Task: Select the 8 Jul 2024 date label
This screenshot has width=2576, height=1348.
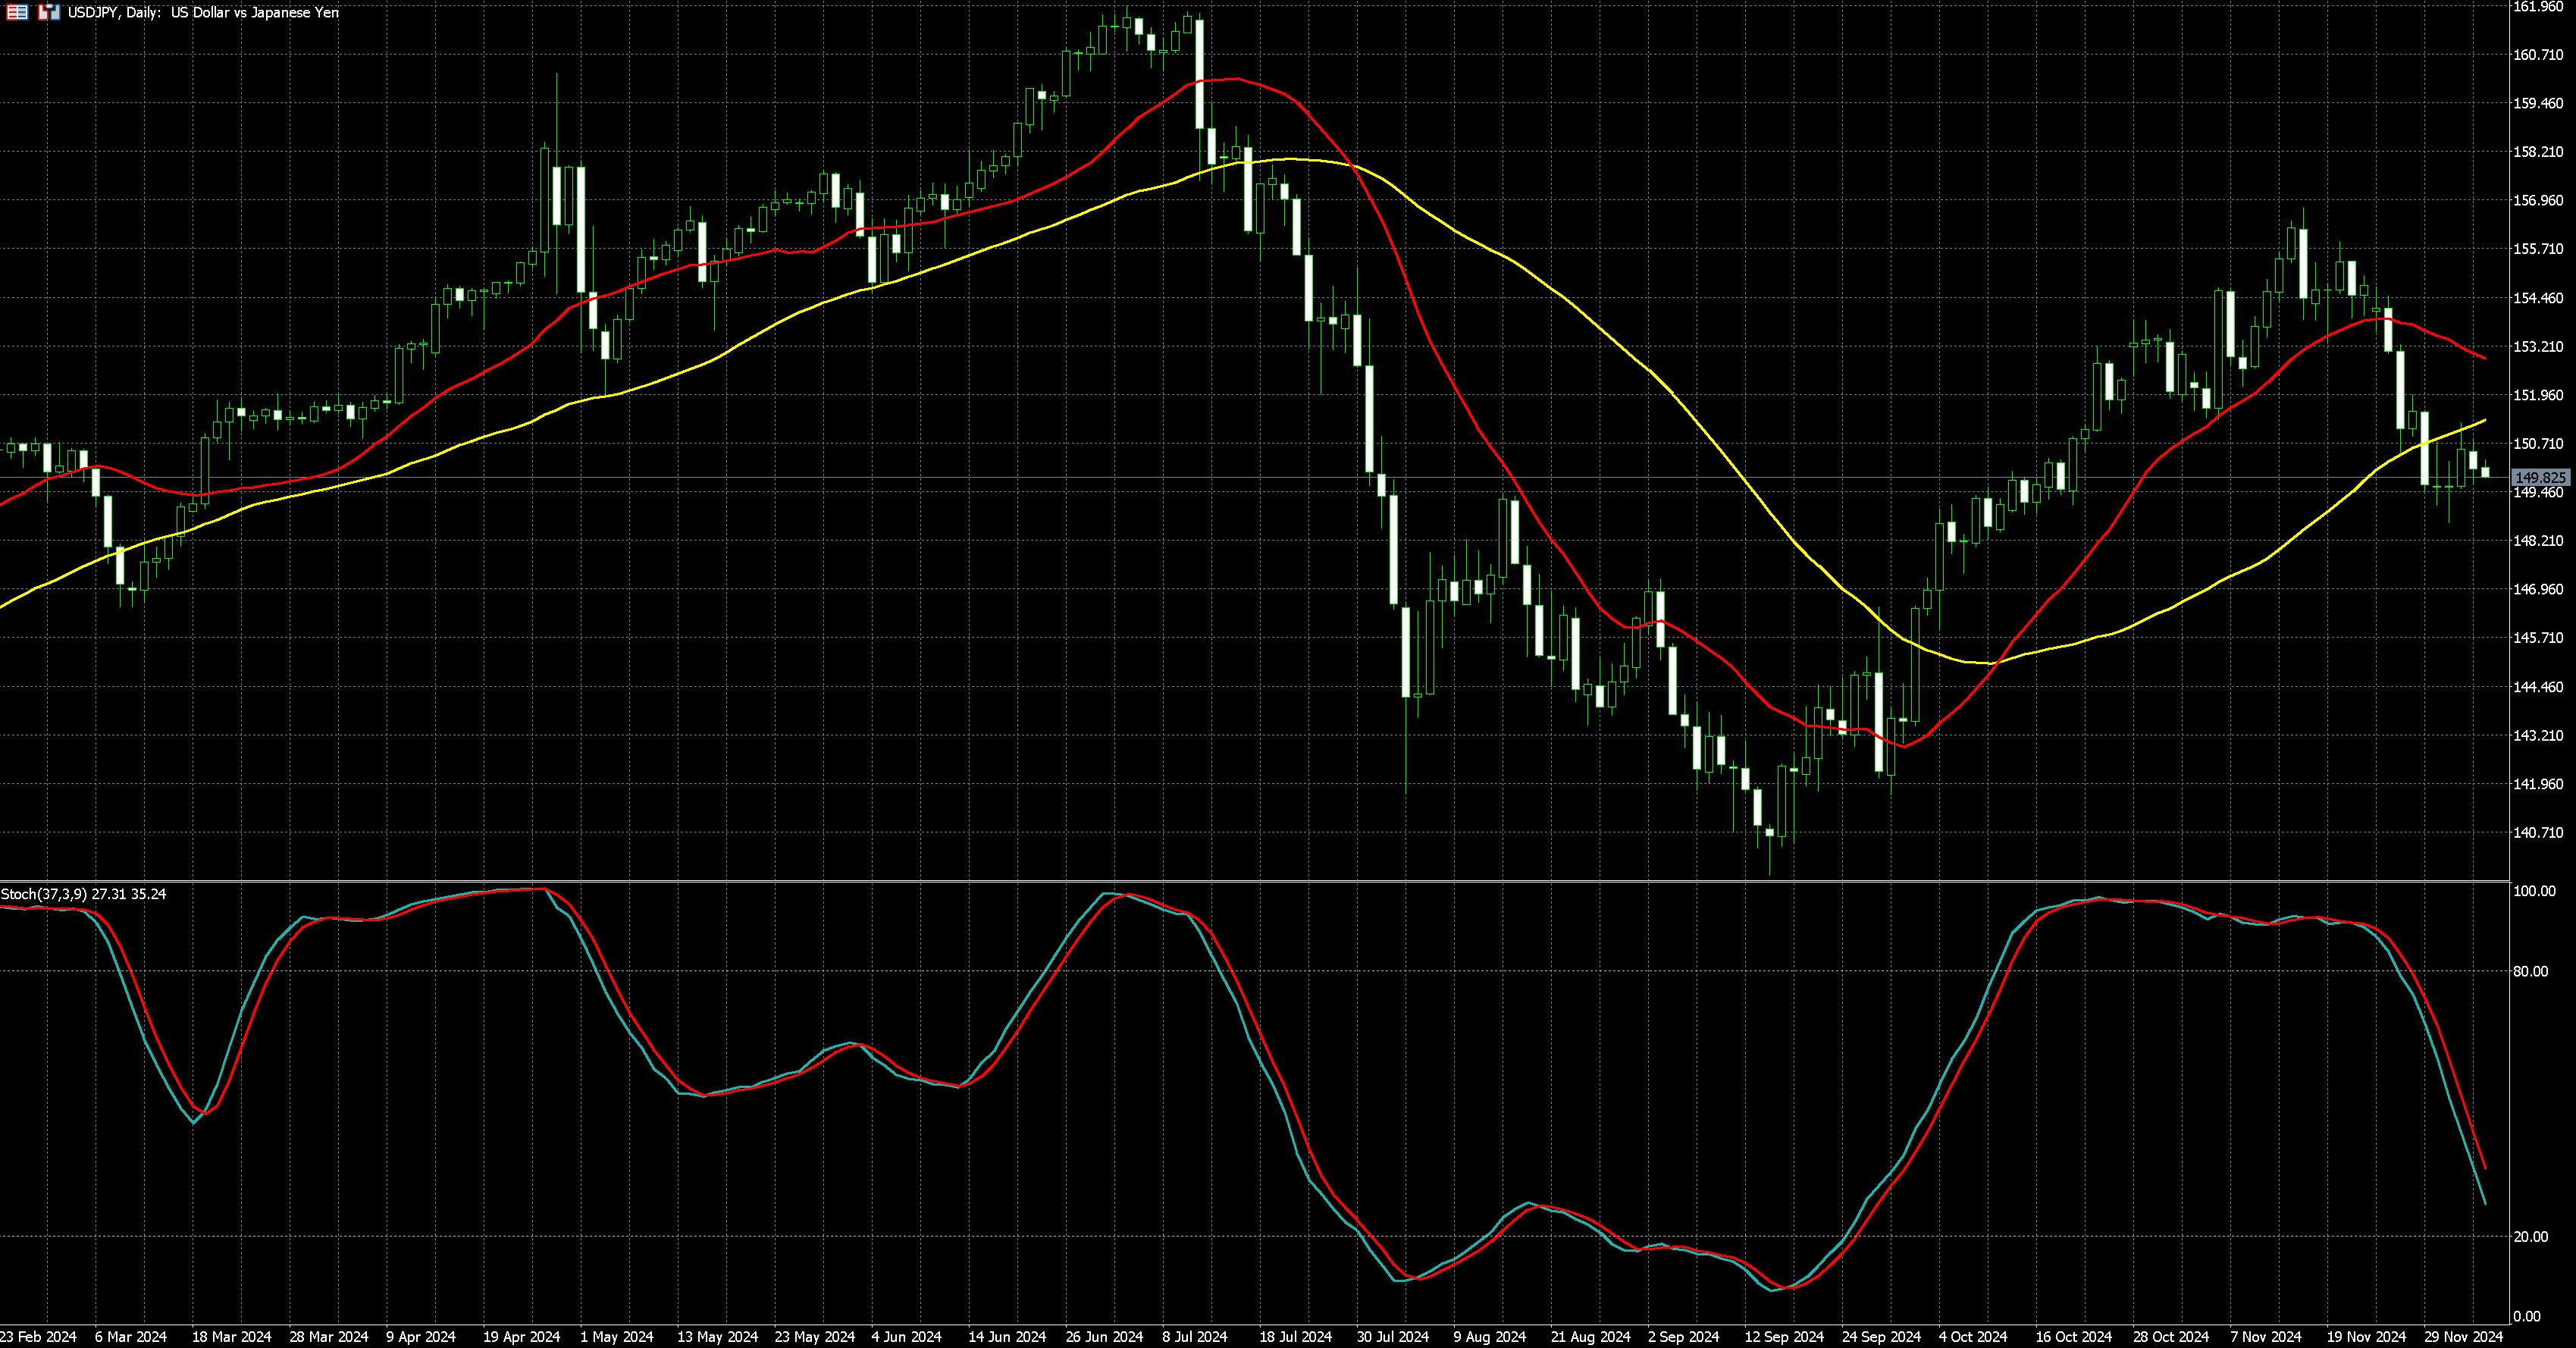Action: pyautogui.click(x=1194, y=1337)
